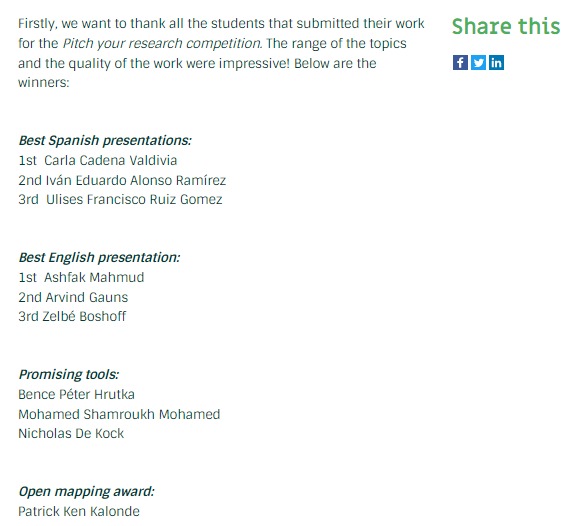Click Mohamed Shamroukh Mohamed
The height and width of the screenshot is (526, 573).
point(119,414)
